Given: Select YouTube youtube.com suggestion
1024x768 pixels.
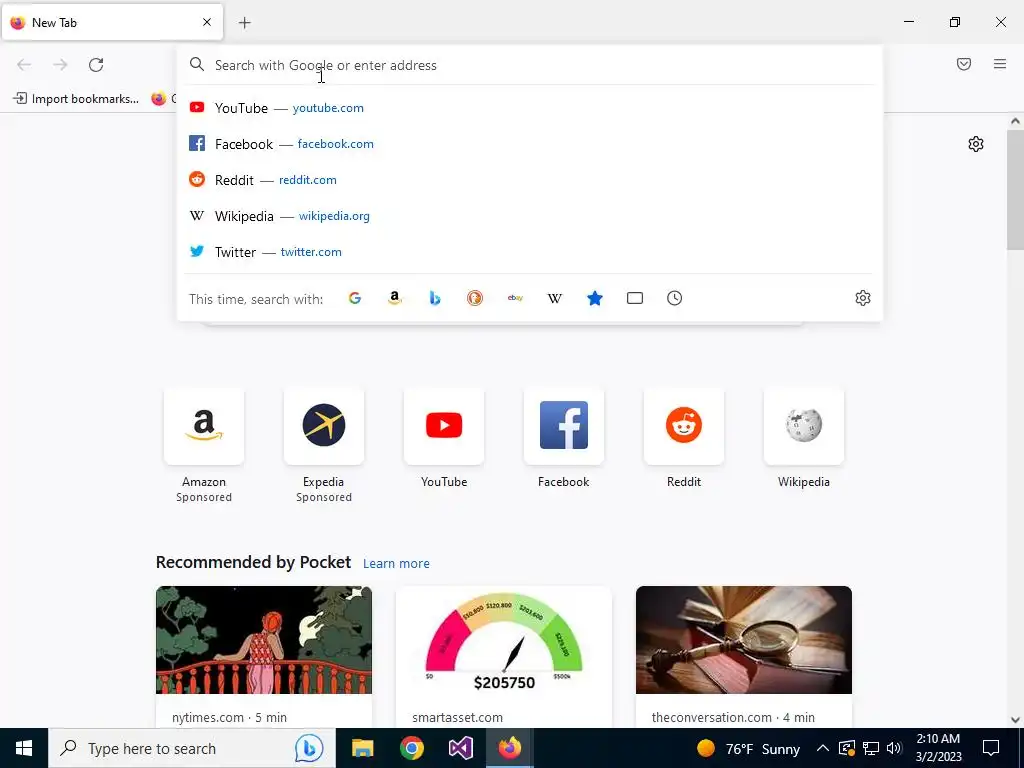Looking at the screenshot, I should (x=529, y=108).
